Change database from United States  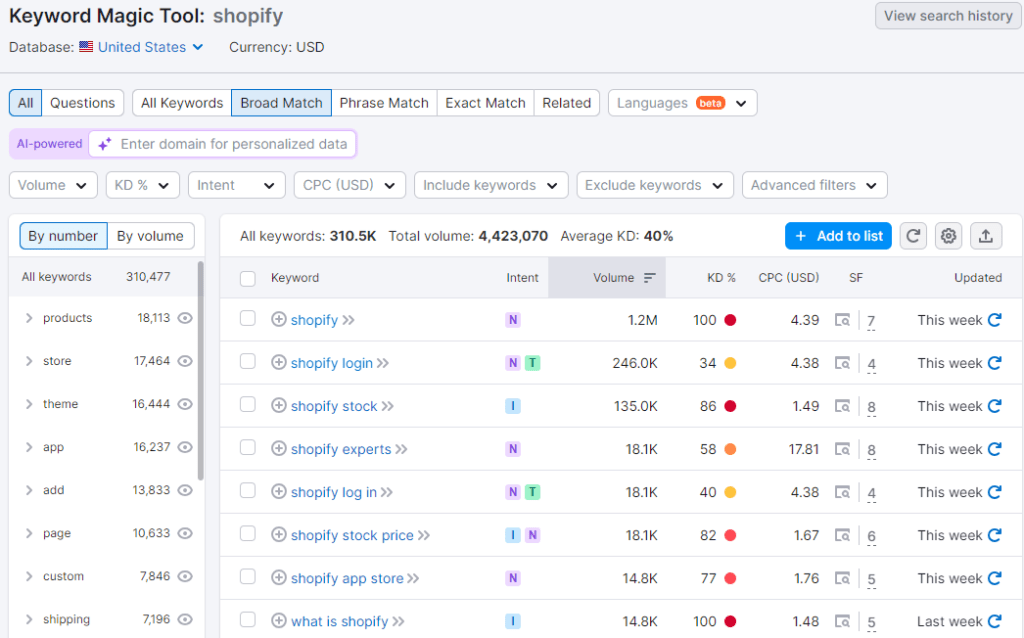click(x=150, y=47)
